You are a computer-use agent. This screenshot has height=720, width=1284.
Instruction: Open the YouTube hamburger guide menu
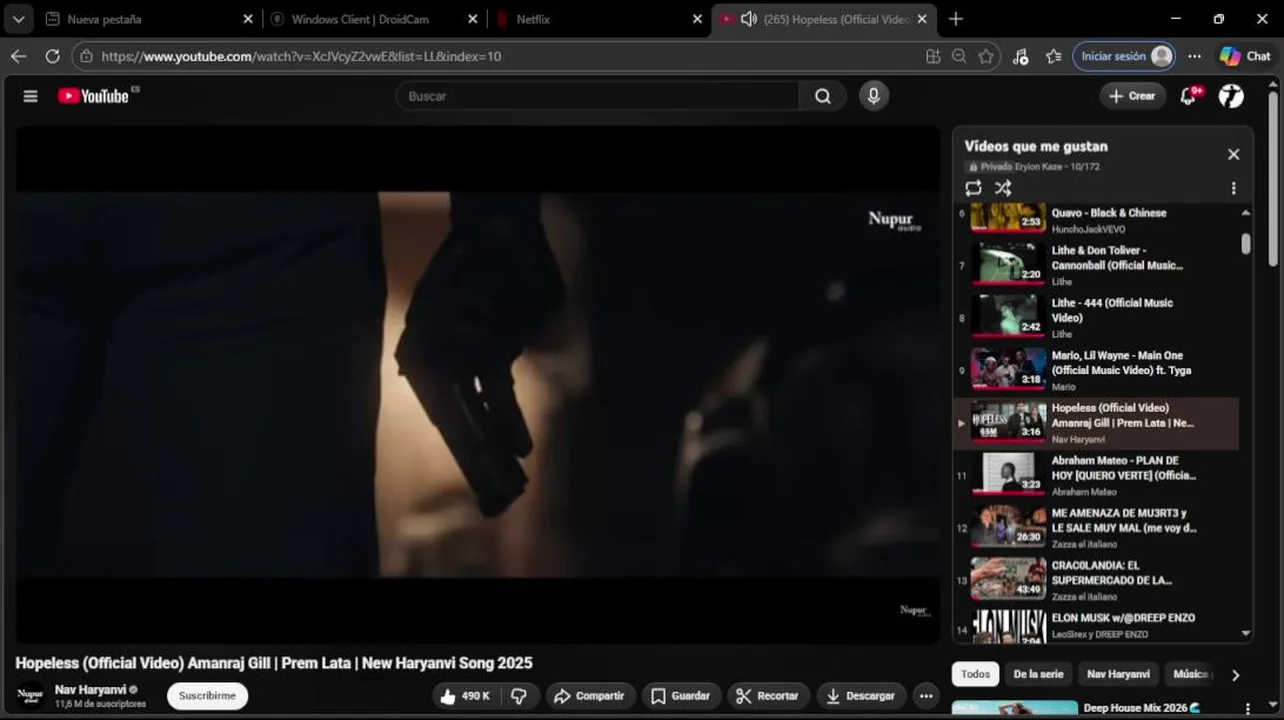(30, 96)
